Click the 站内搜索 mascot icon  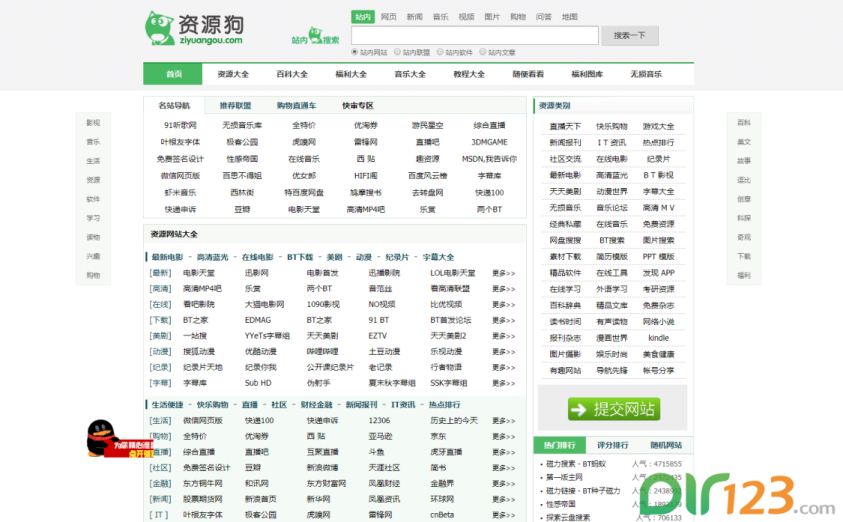[316, 35]
